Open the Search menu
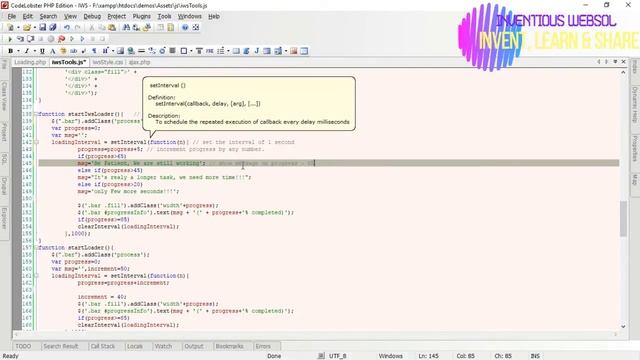 [48, 16]
